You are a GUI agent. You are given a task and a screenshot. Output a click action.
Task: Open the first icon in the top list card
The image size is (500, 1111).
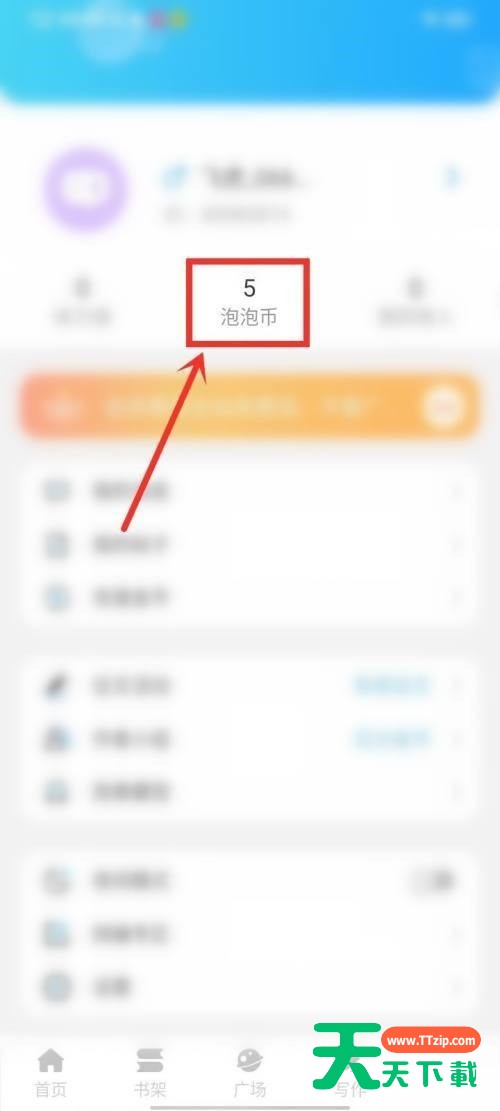pos(56,491)
